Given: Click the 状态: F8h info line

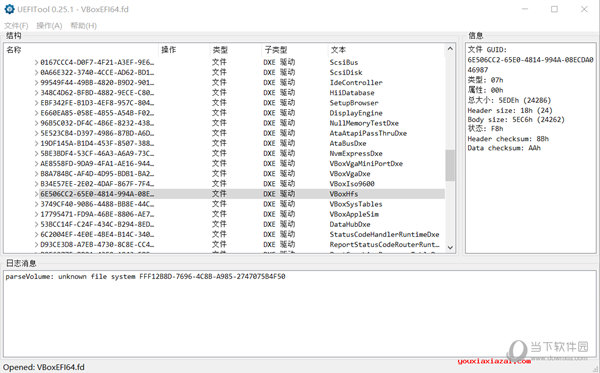Looking at the screenshot, I should tap(485, 129).
